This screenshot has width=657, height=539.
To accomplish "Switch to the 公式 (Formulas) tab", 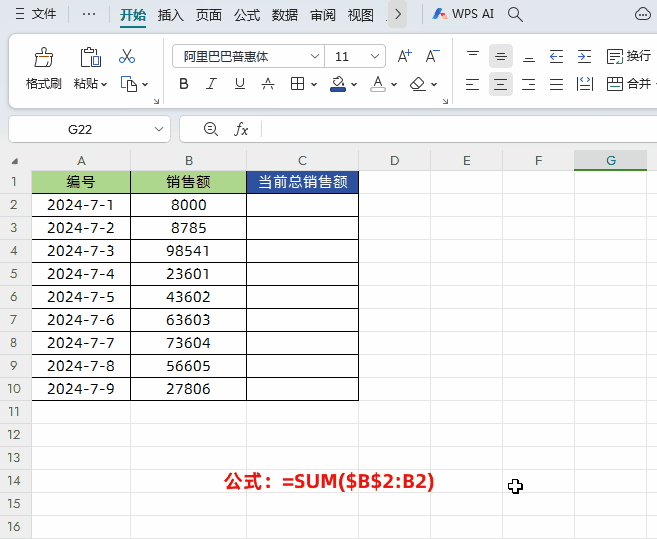I will (247, 15).
